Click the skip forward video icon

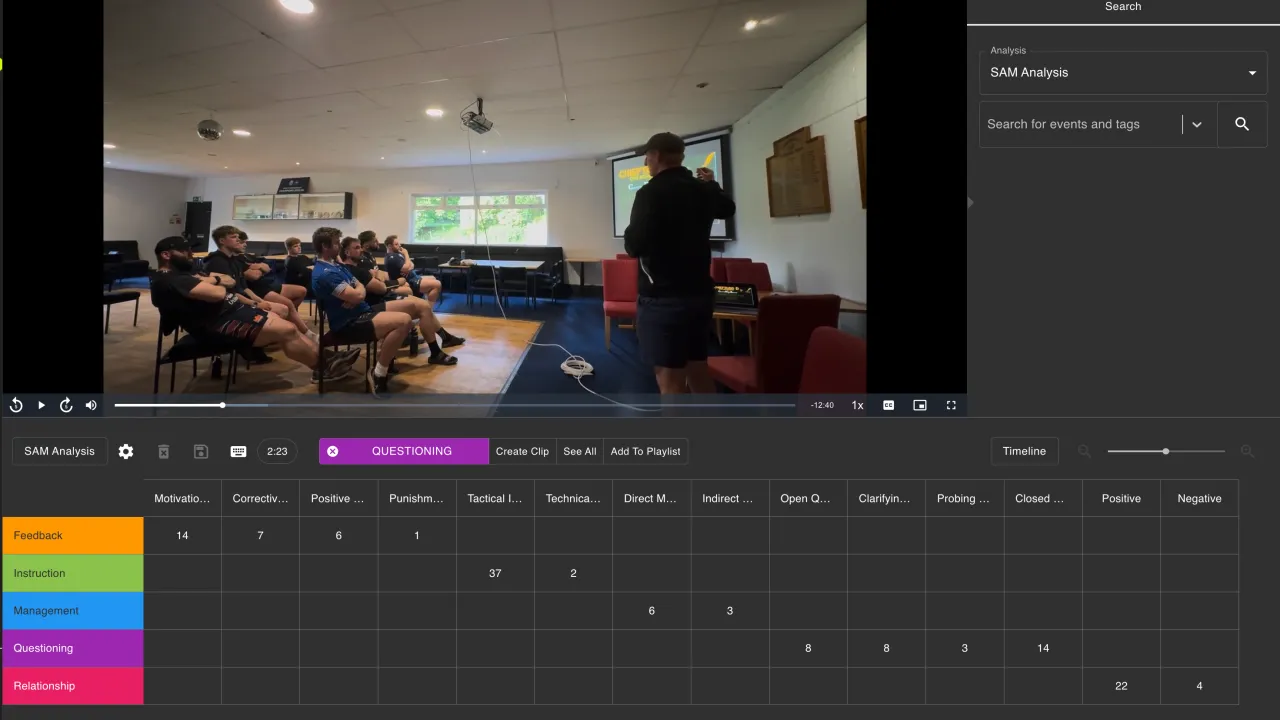click(66, 405)
